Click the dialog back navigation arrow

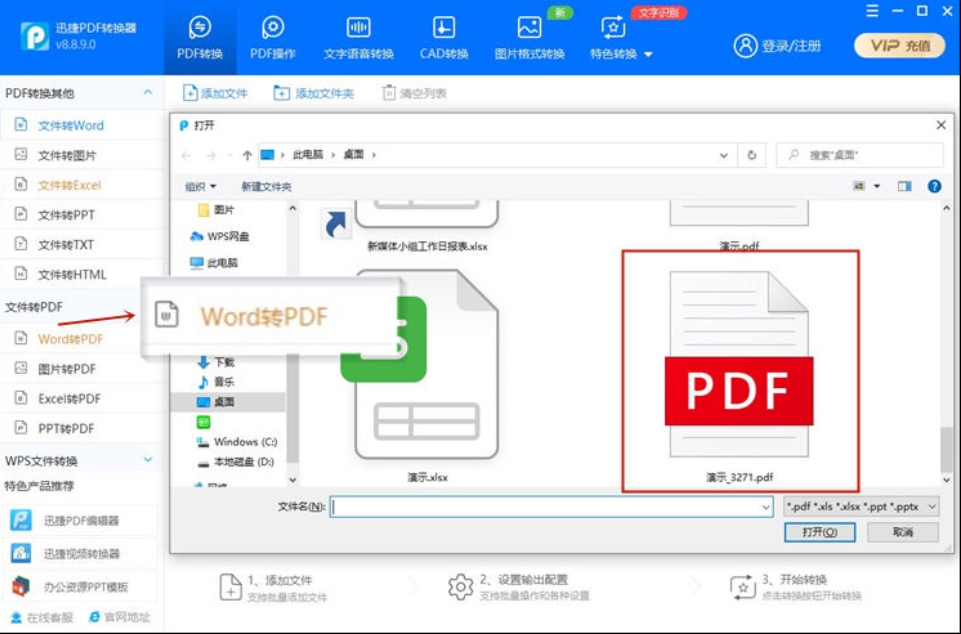(186, 155)
